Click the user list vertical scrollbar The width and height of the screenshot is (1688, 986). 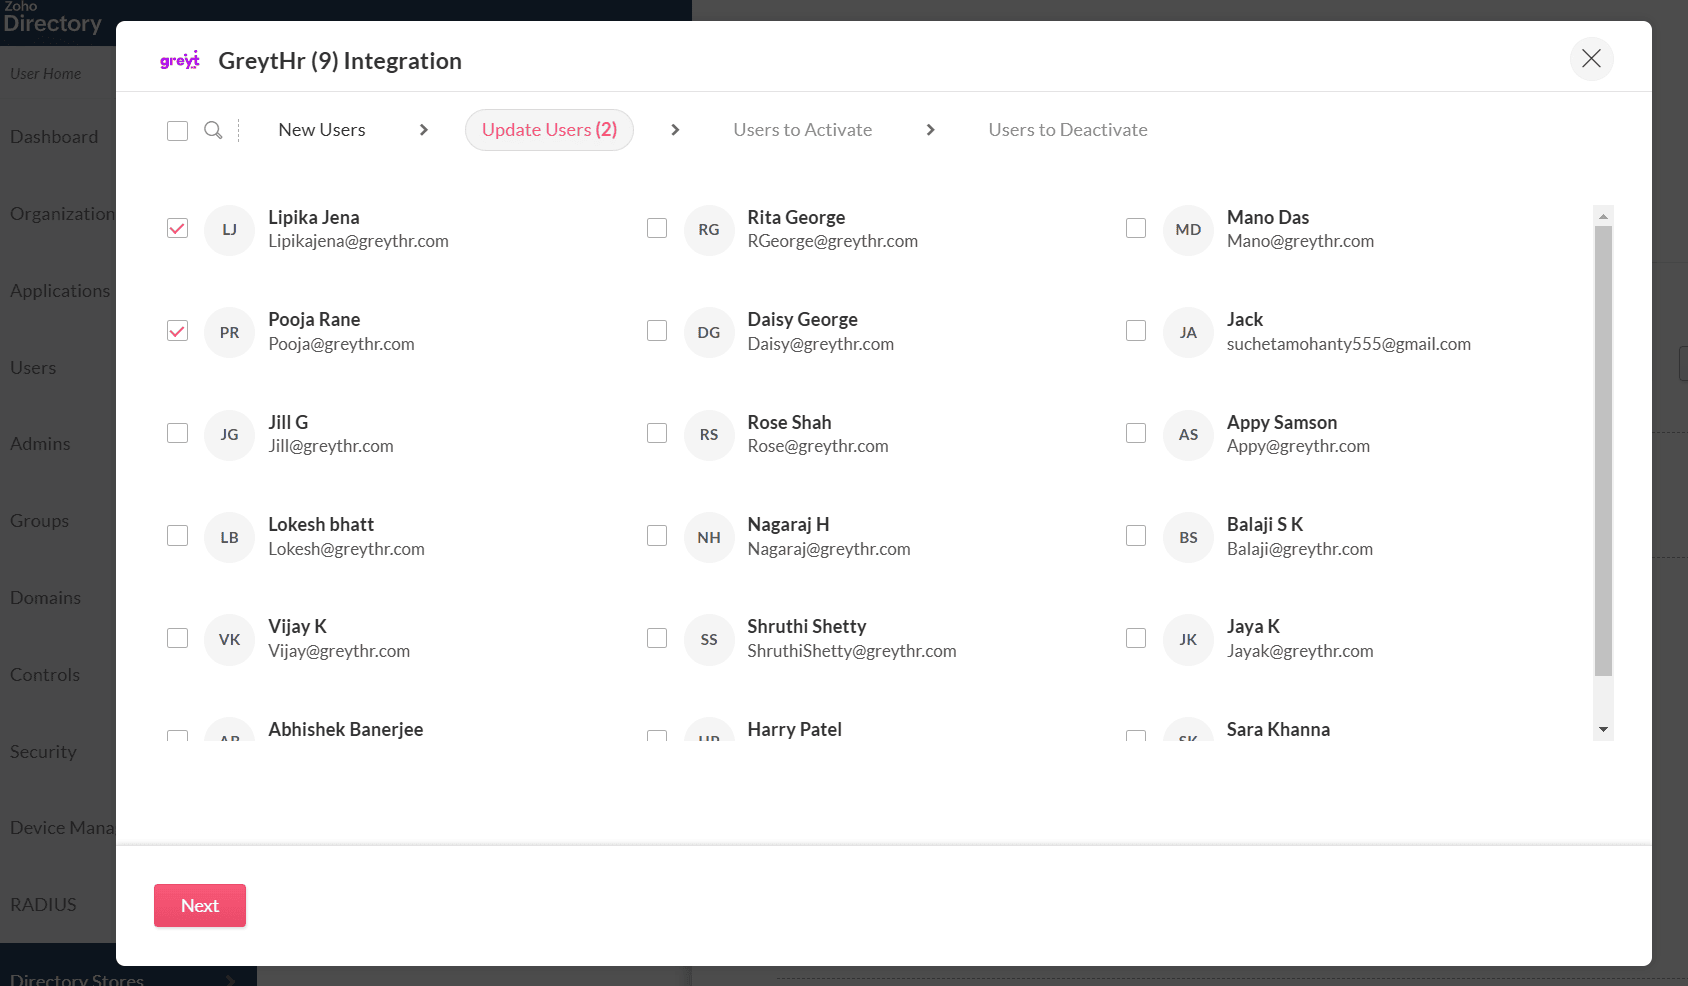pos(1603,450)
